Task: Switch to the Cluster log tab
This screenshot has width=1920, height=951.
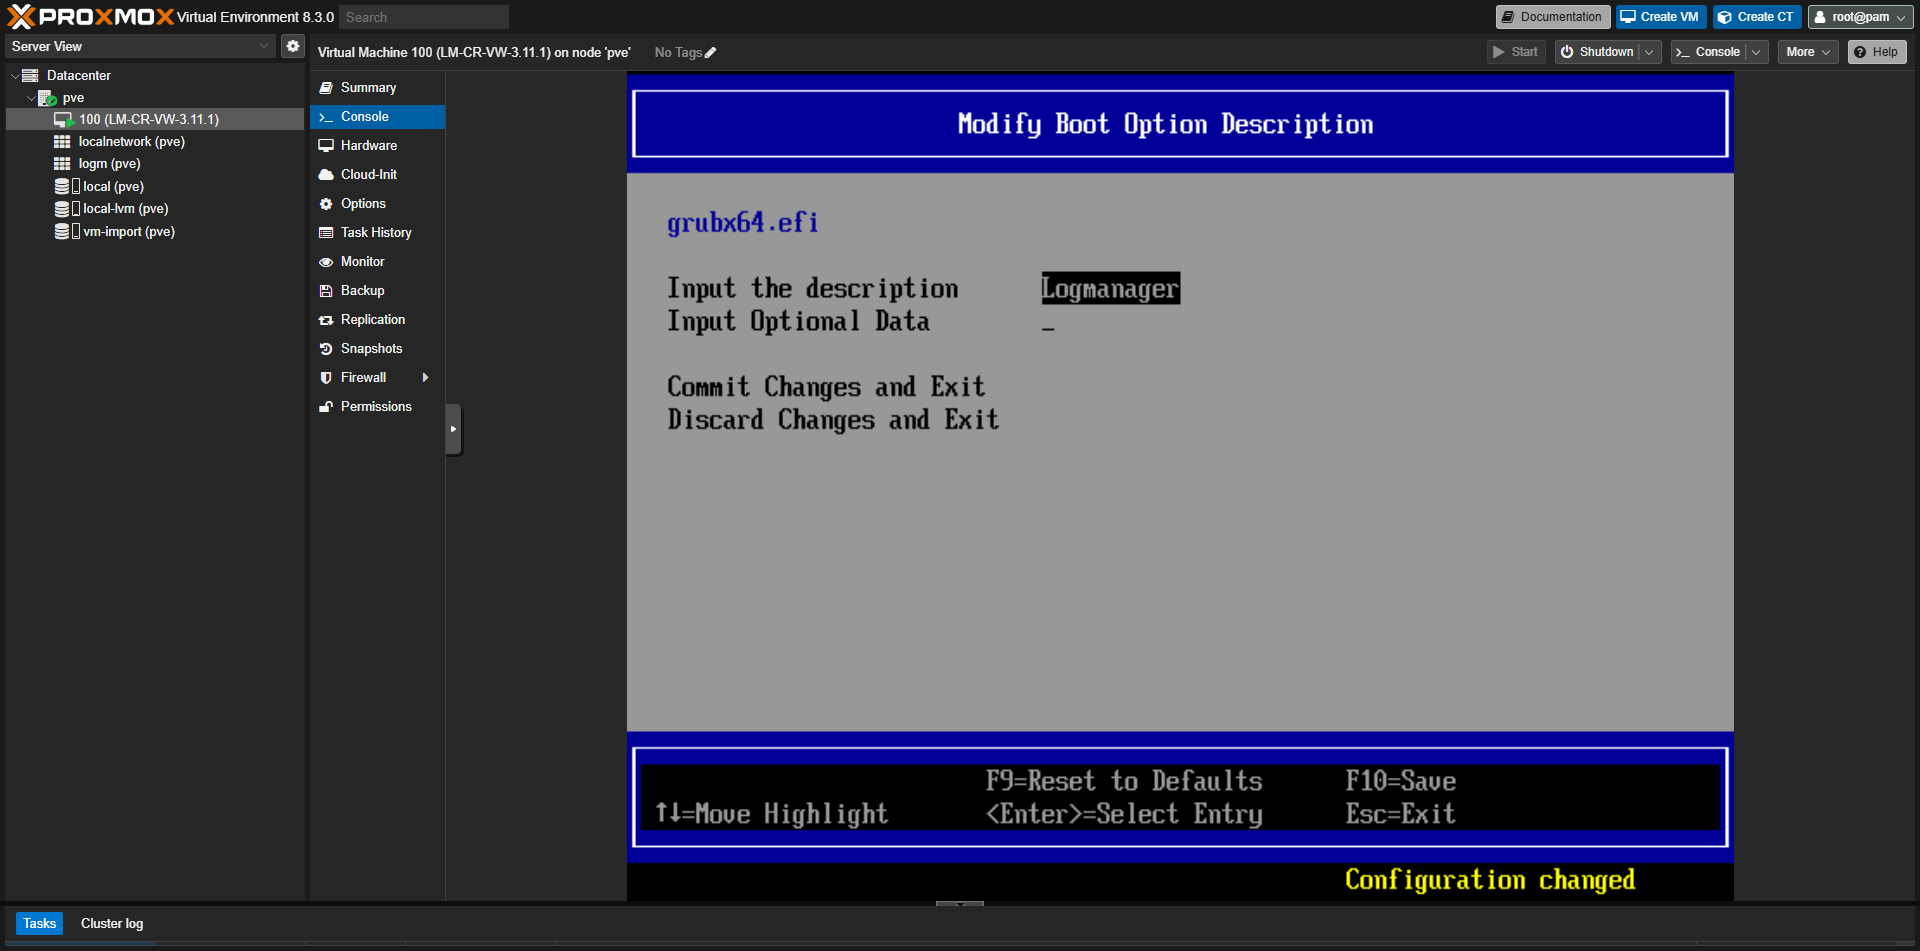Action: click(x=111, y=923)
